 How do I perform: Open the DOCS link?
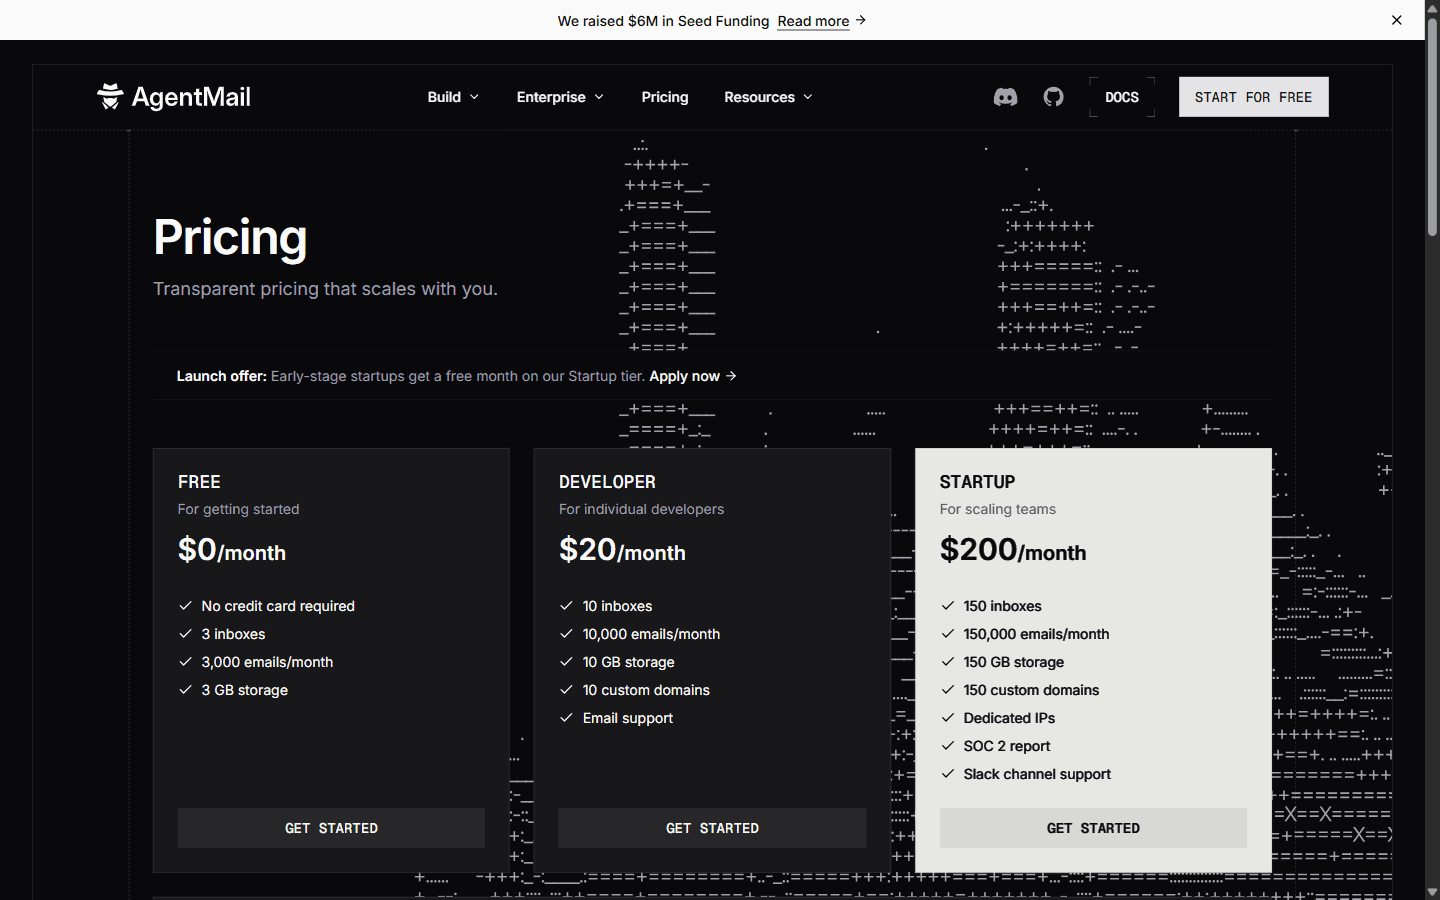click(x=1122, y=97)
